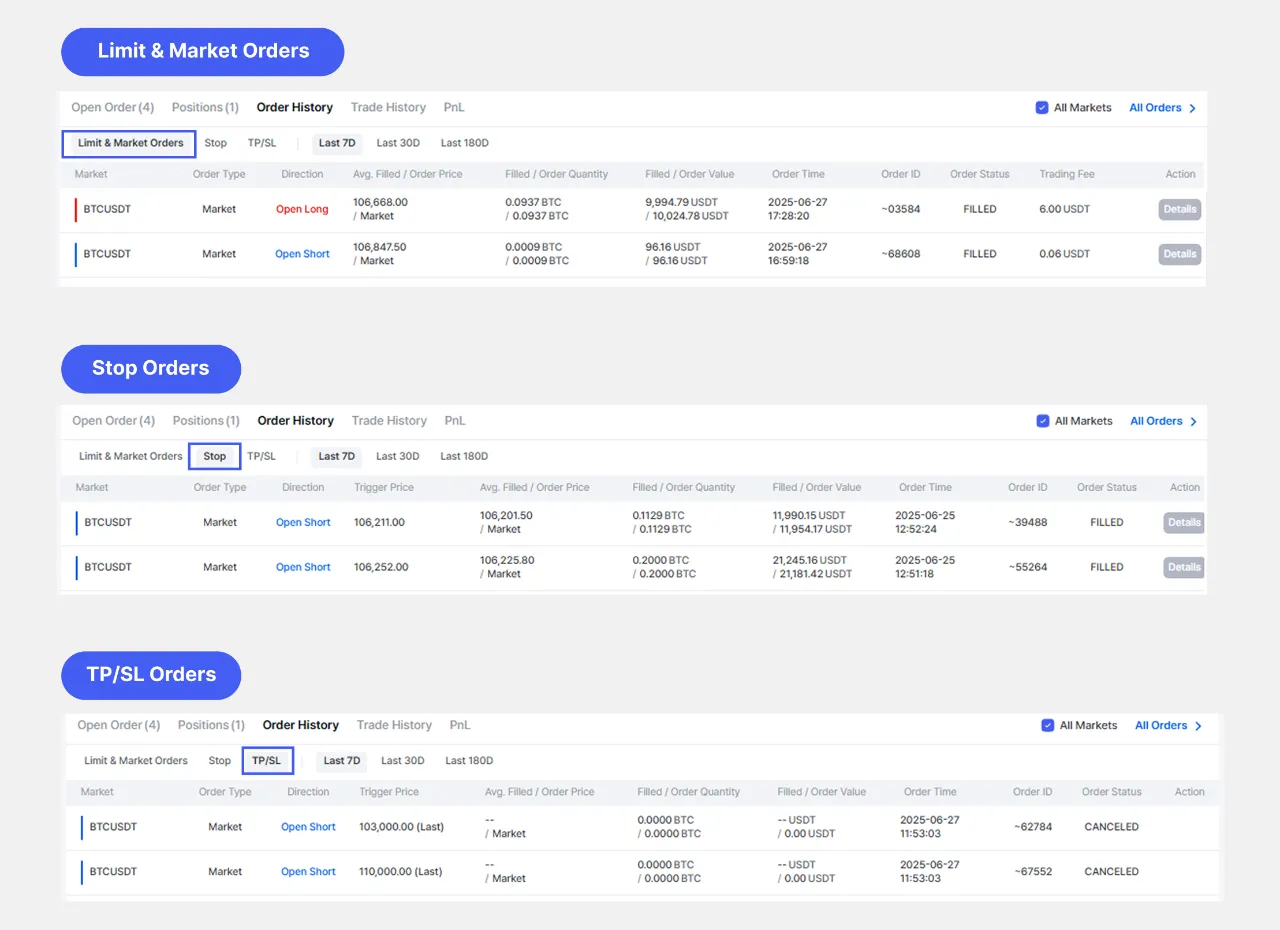Go to Positions (1) tab in top panel

coord(205,108)
